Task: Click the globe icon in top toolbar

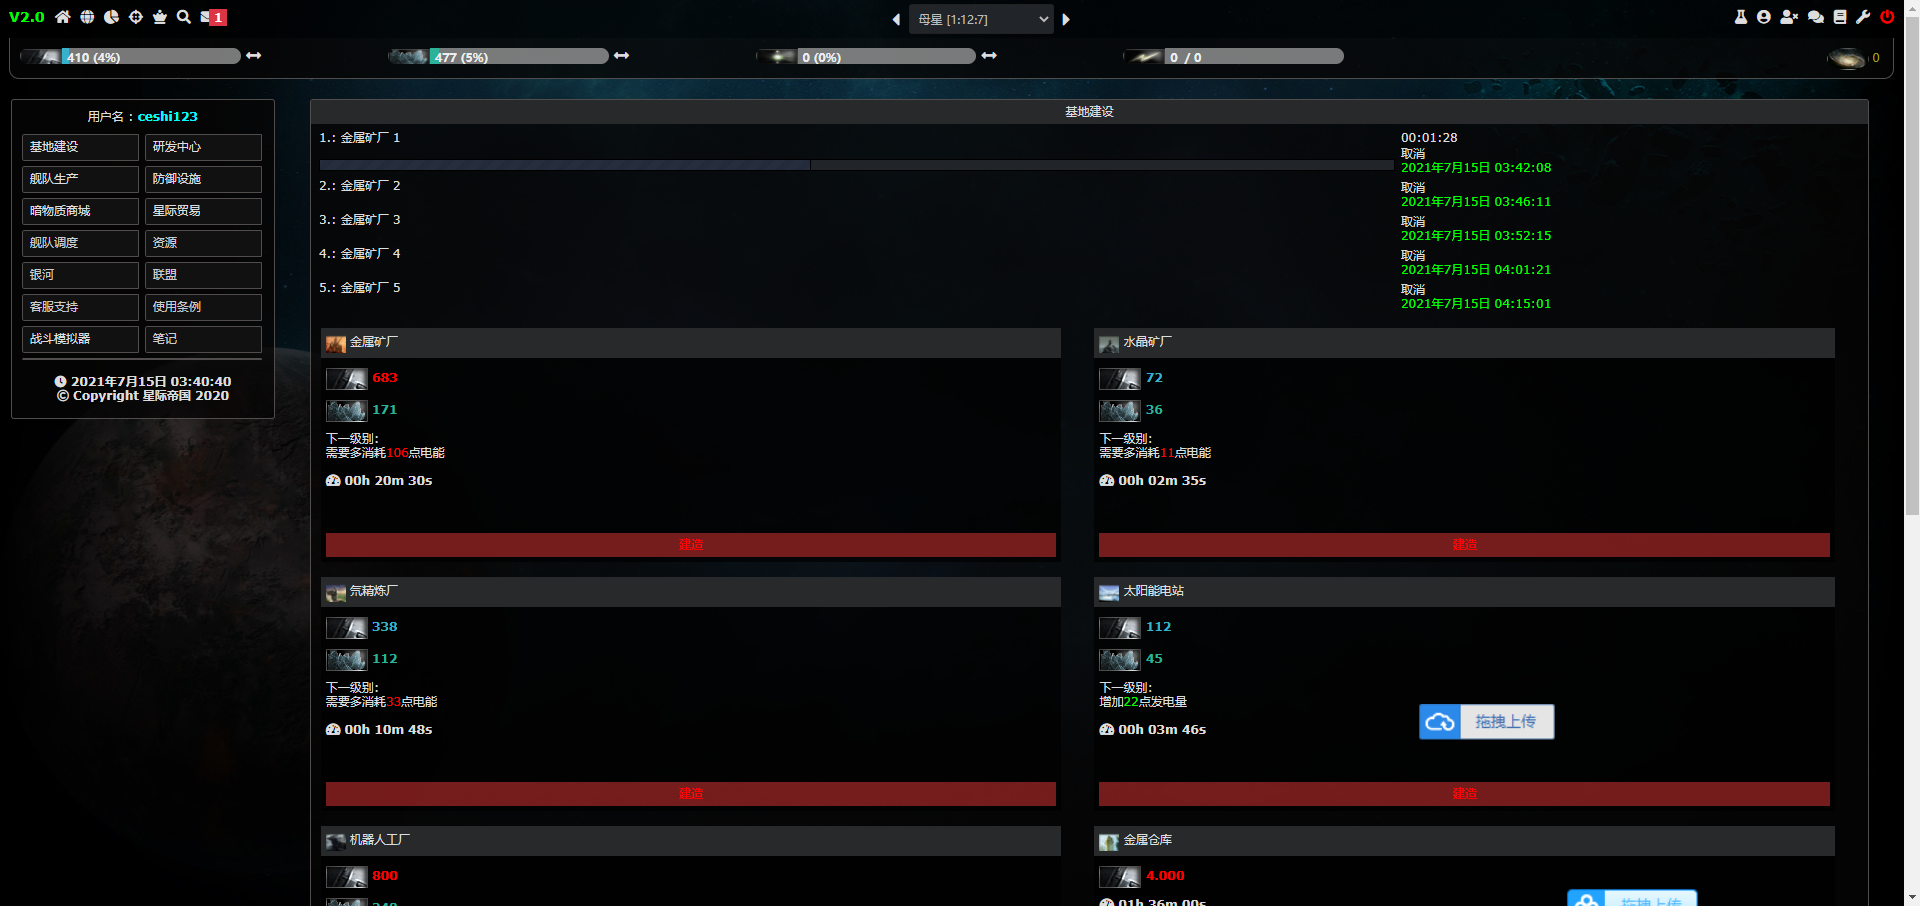Action: click(87, 17)
